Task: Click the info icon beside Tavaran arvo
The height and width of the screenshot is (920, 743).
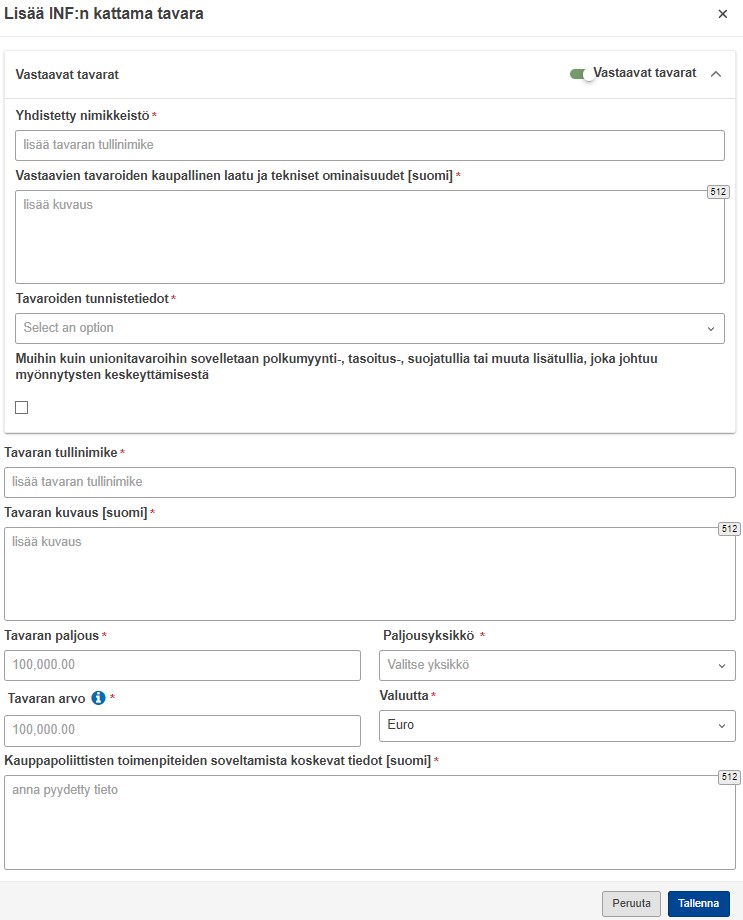Action: [99, 698]
